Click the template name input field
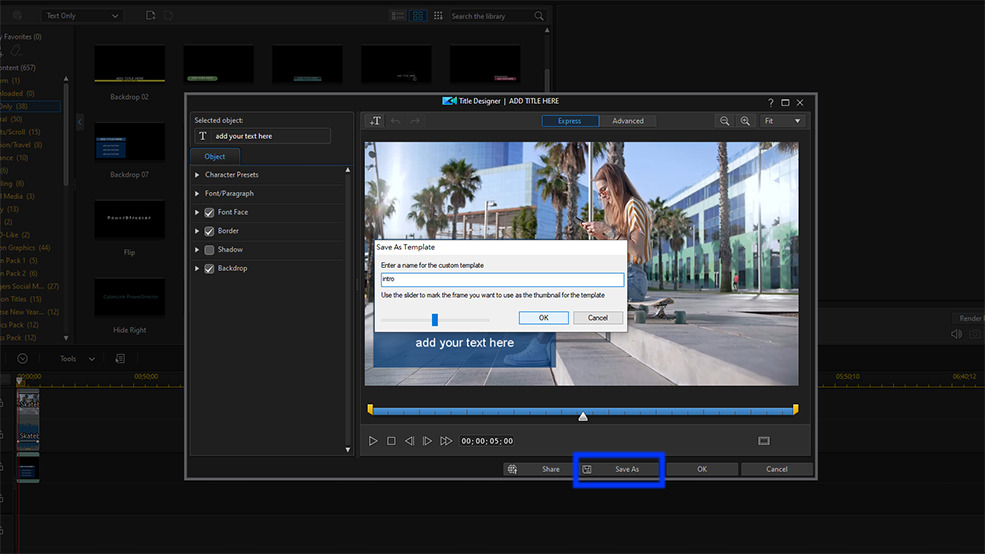The width and height of the screenshot is (985, 554). (x=502, y=280)
